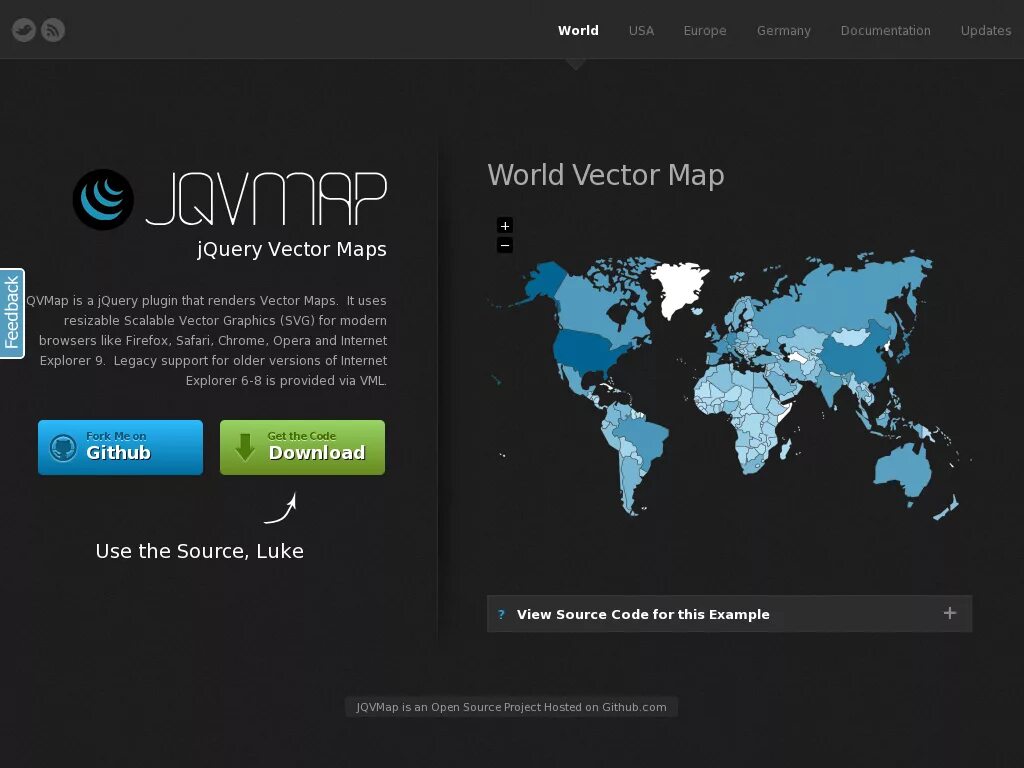
Task: Click the Fork Me on Github button
Action: [x=120, y=447]
